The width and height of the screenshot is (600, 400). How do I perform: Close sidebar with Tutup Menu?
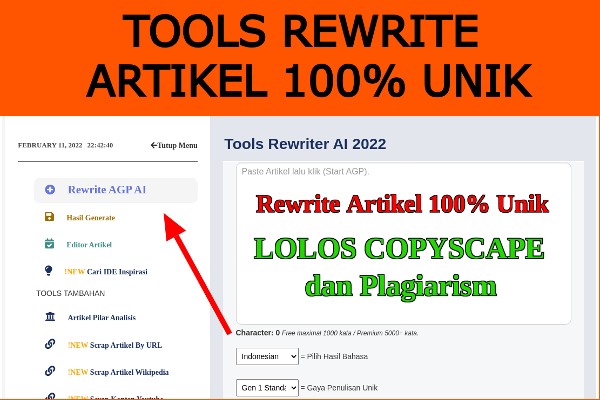tap(174, 145)
